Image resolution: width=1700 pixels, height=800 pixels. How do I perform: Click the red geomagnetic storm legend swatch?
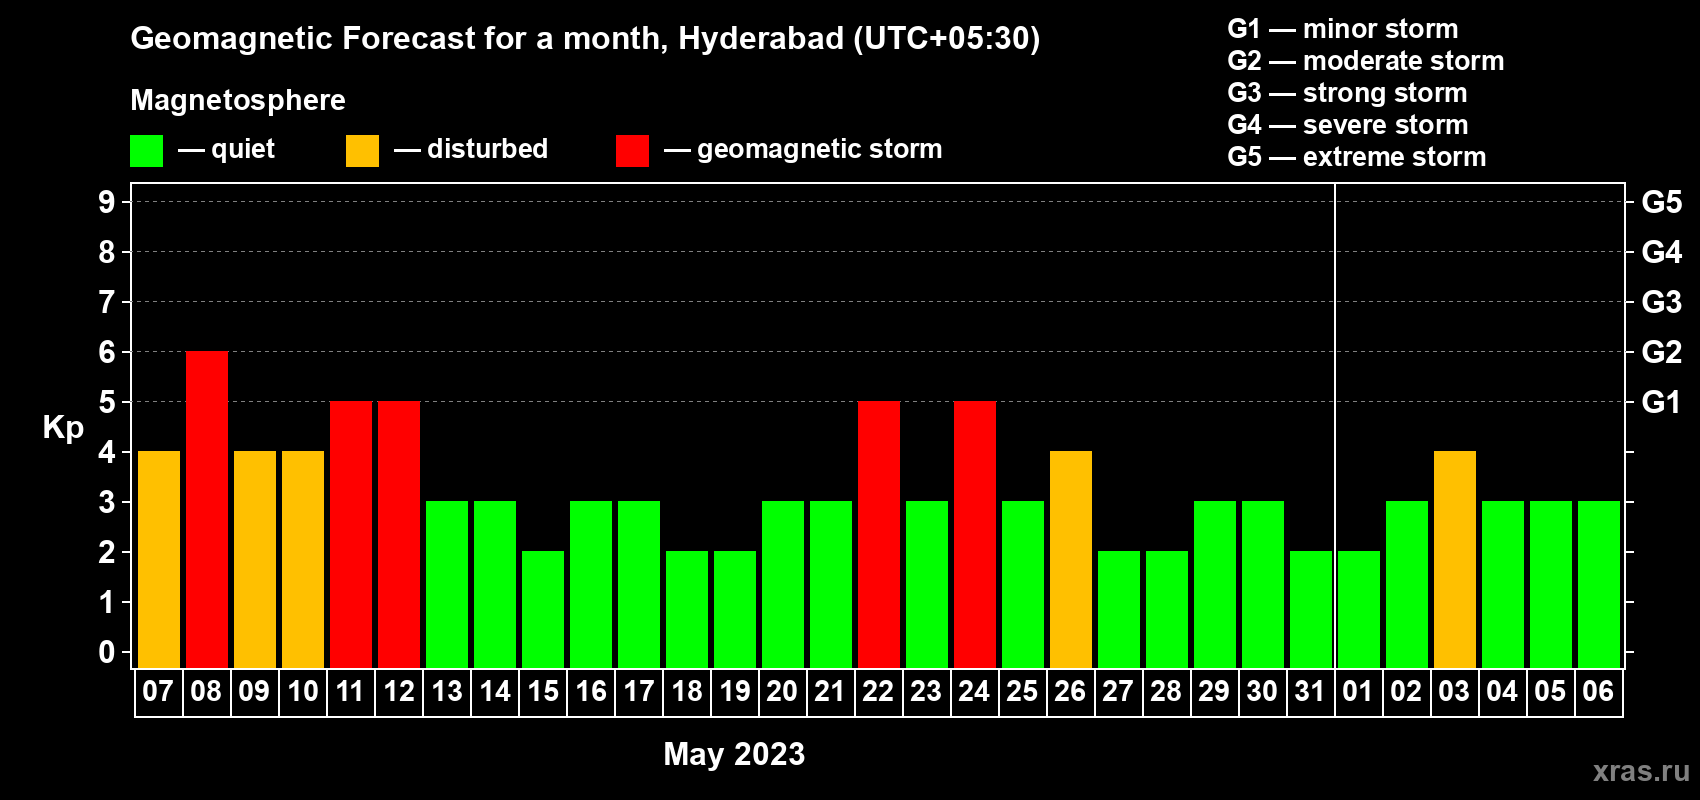click(632, 151)
